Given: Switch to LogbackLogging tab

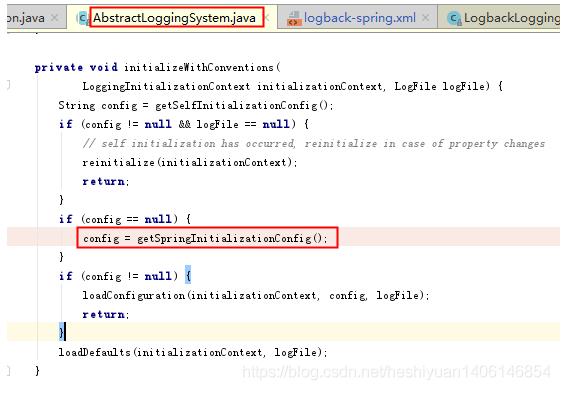Looking at the screenshot, I should pos(511,18).
